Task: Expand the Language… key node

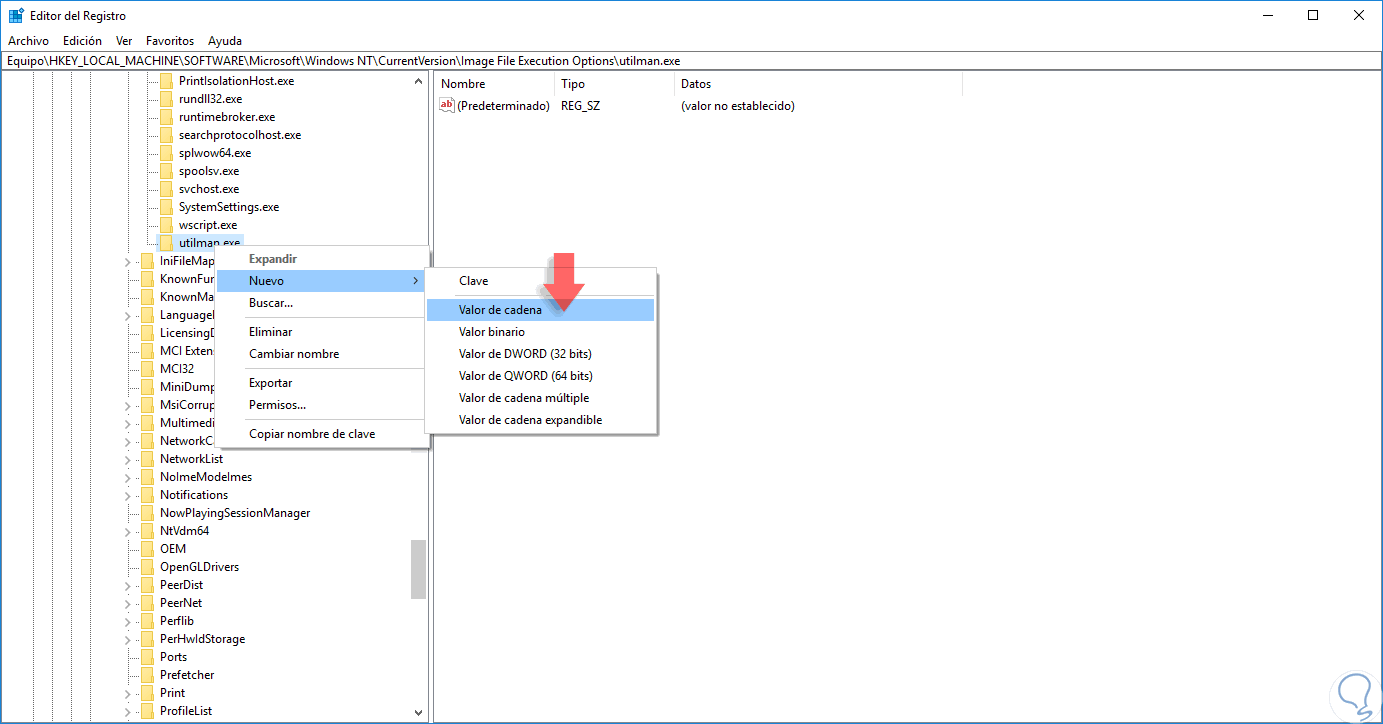Action: 128,316
